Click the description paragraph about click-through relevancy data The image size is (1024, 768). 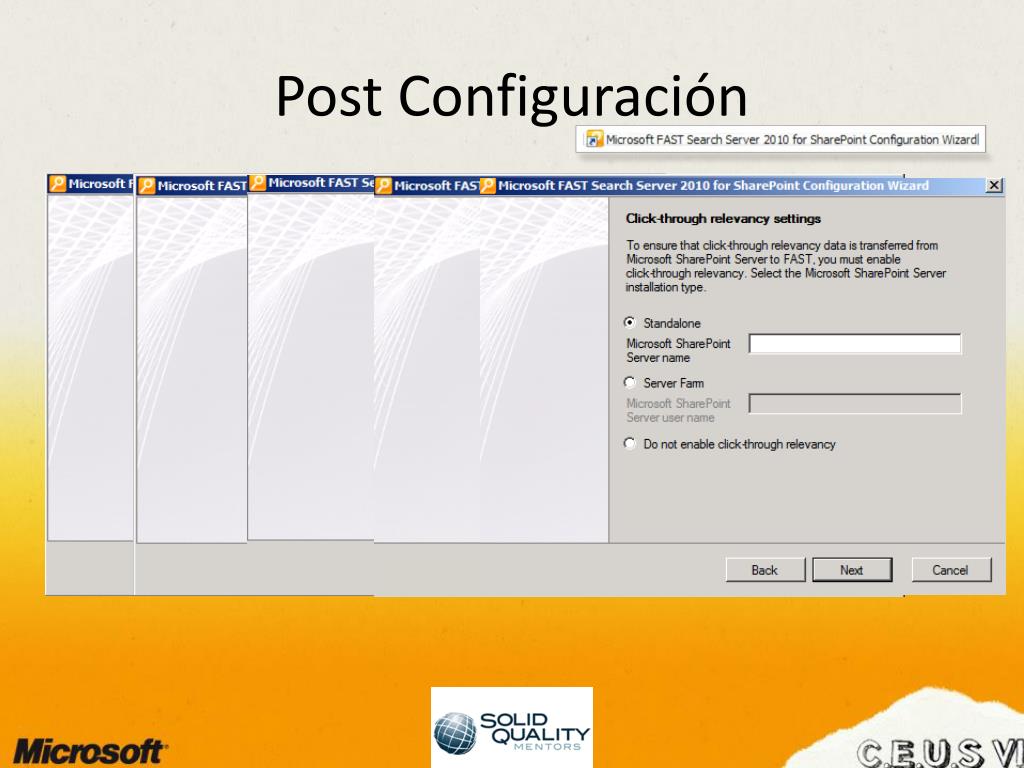tap(786, 266)
